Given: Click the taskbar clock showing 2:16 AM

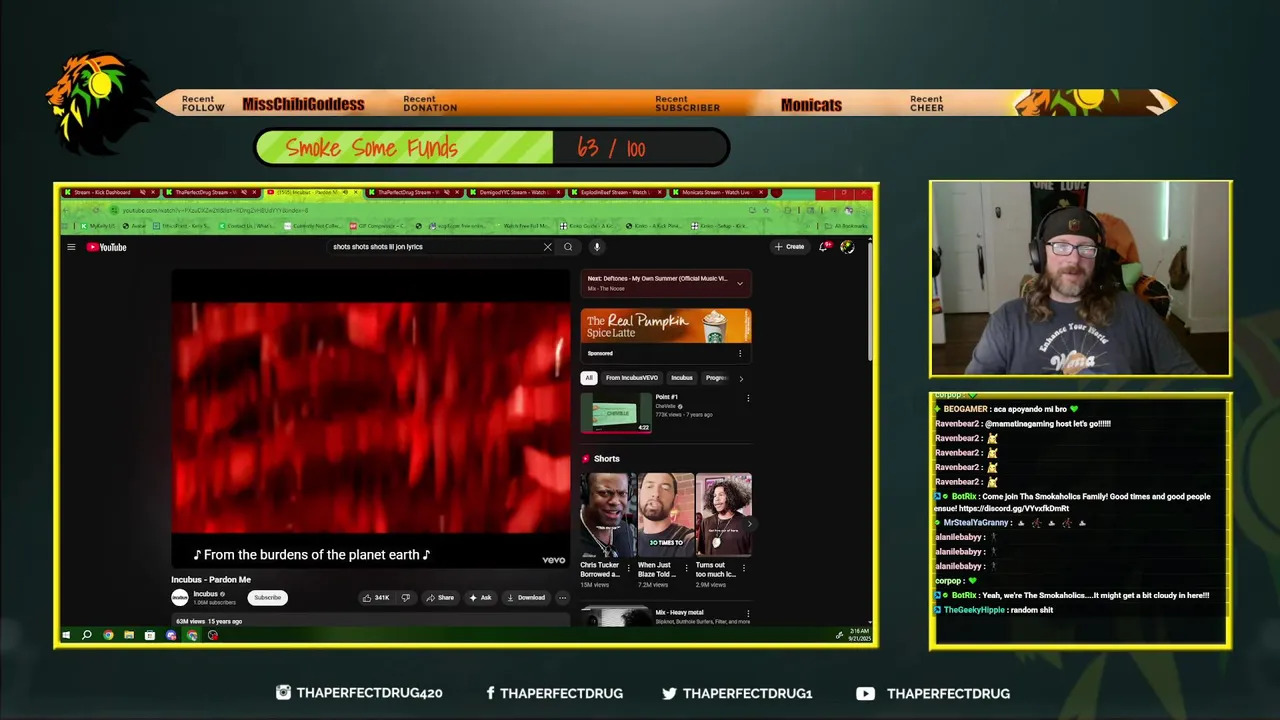Looking at the screenshot, I should (x=861, y=635).
